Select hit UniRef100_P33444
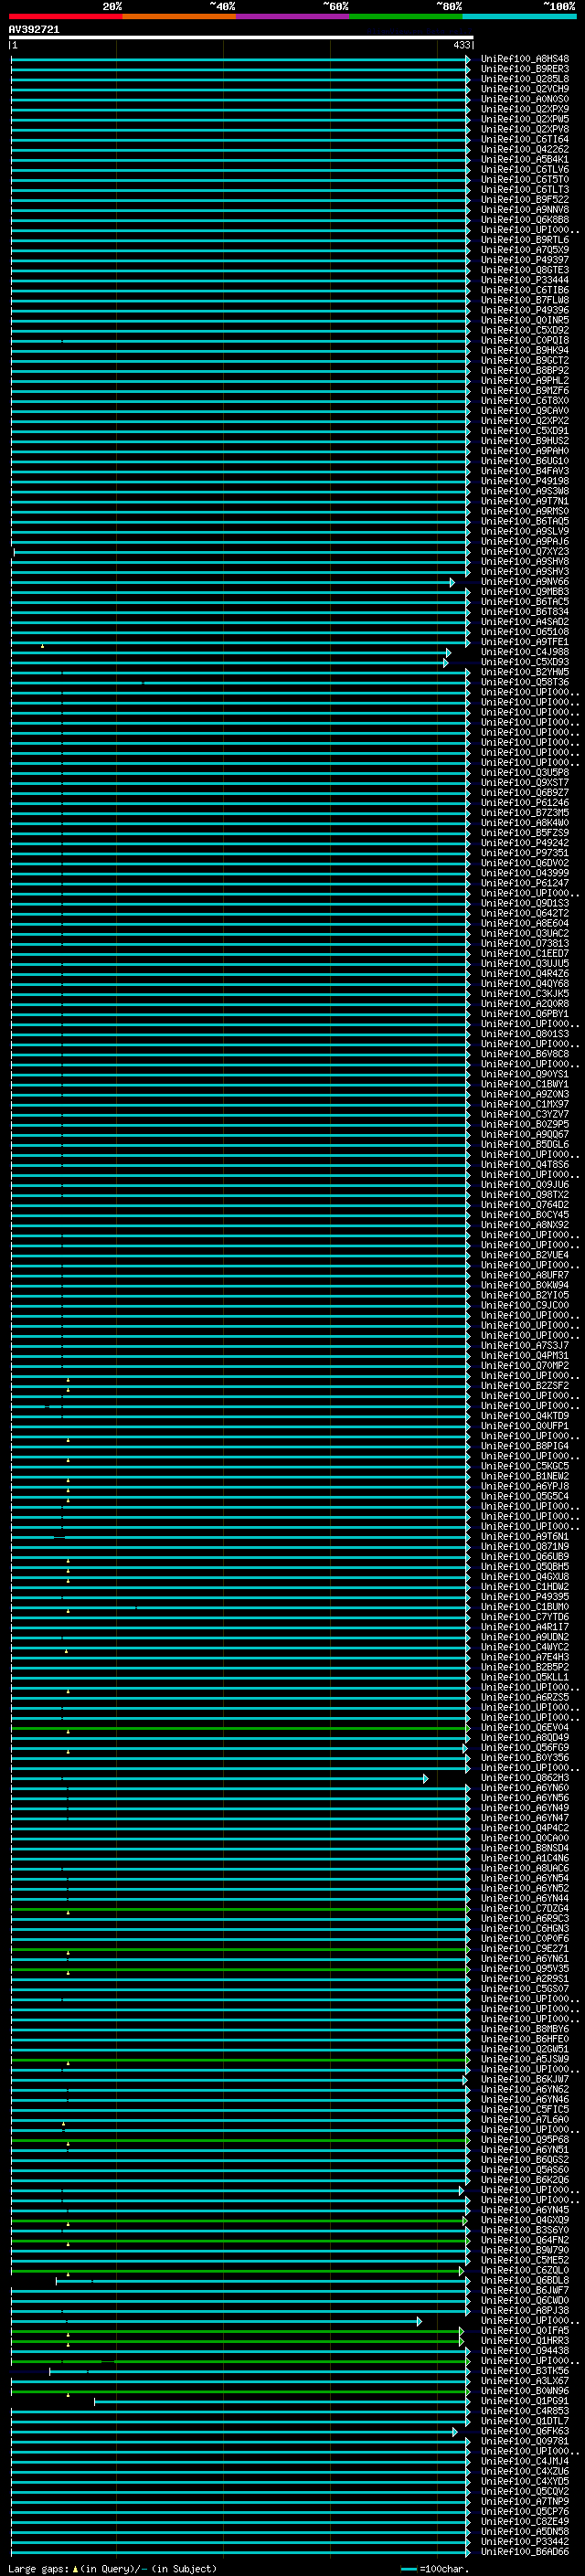Screen dimensions: 585x2576 pos(525,280)
